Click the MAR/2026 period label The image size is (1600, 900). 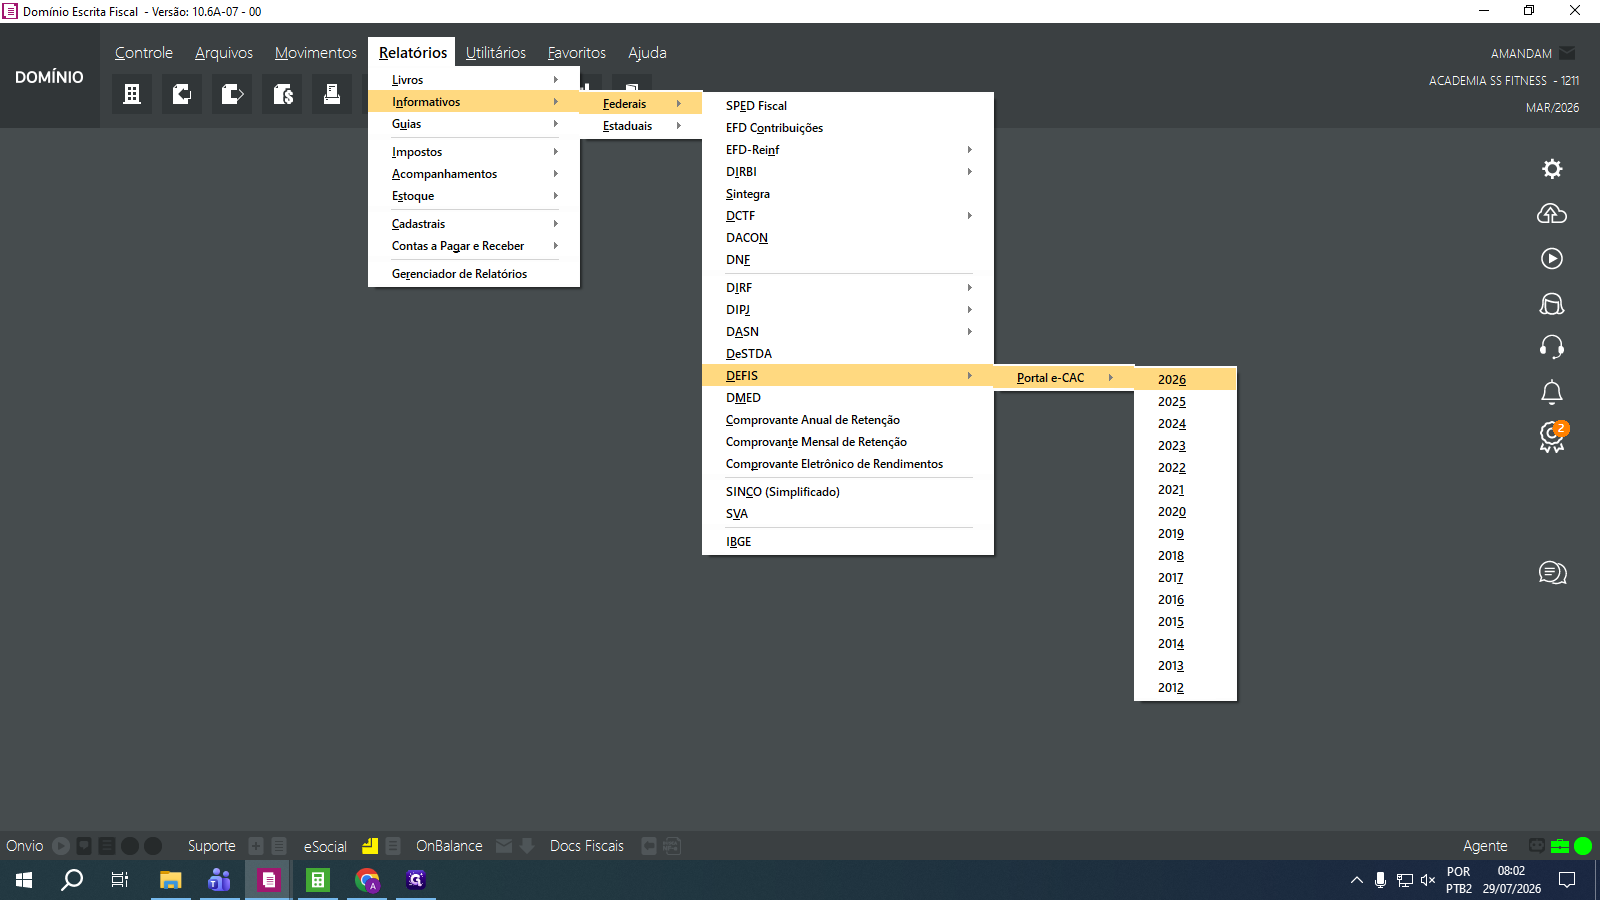pos(1552,108)
